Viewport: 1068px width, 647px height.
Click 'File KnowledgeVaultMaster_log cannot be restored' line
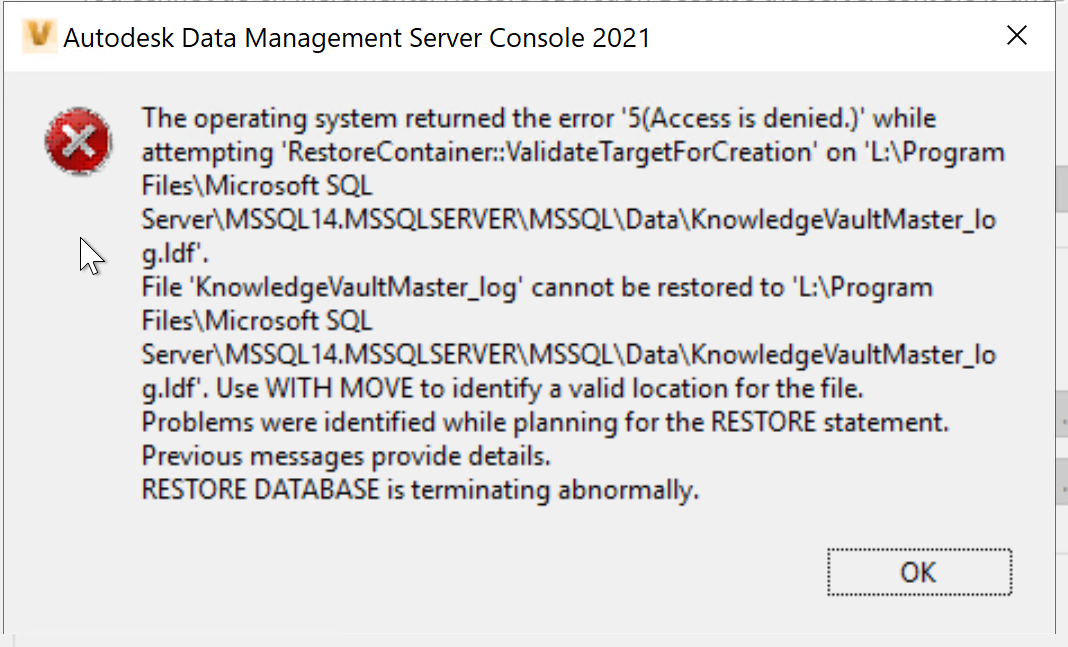[537, 288]
